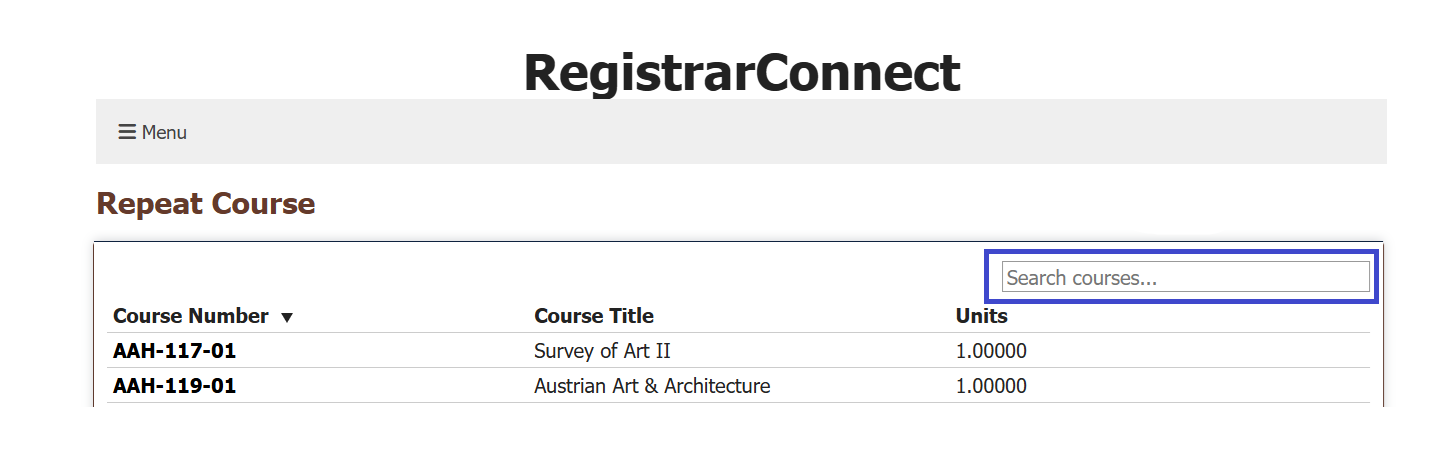Sort by the Units column header

click(981, 316)
